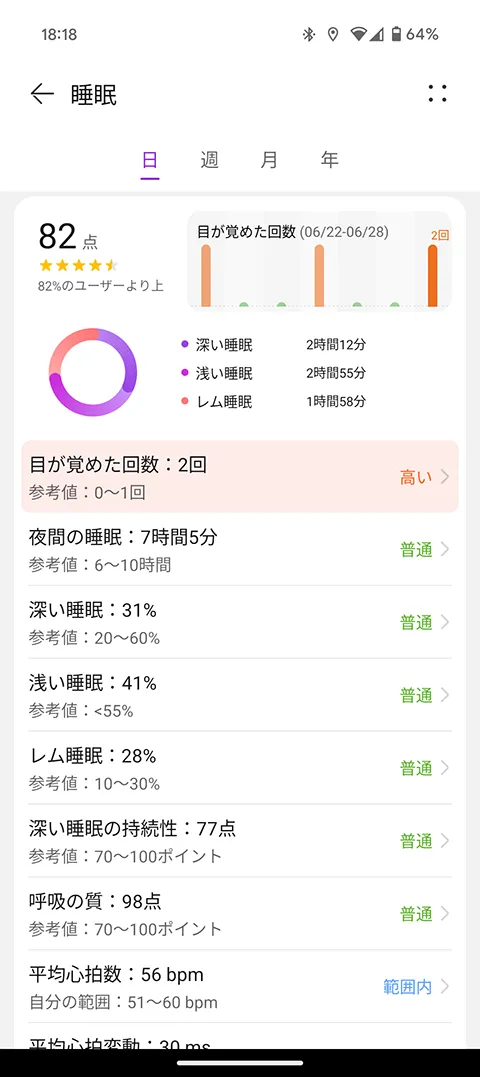
Task: Open レム睡眠 28% details
Action: [240, 768]
